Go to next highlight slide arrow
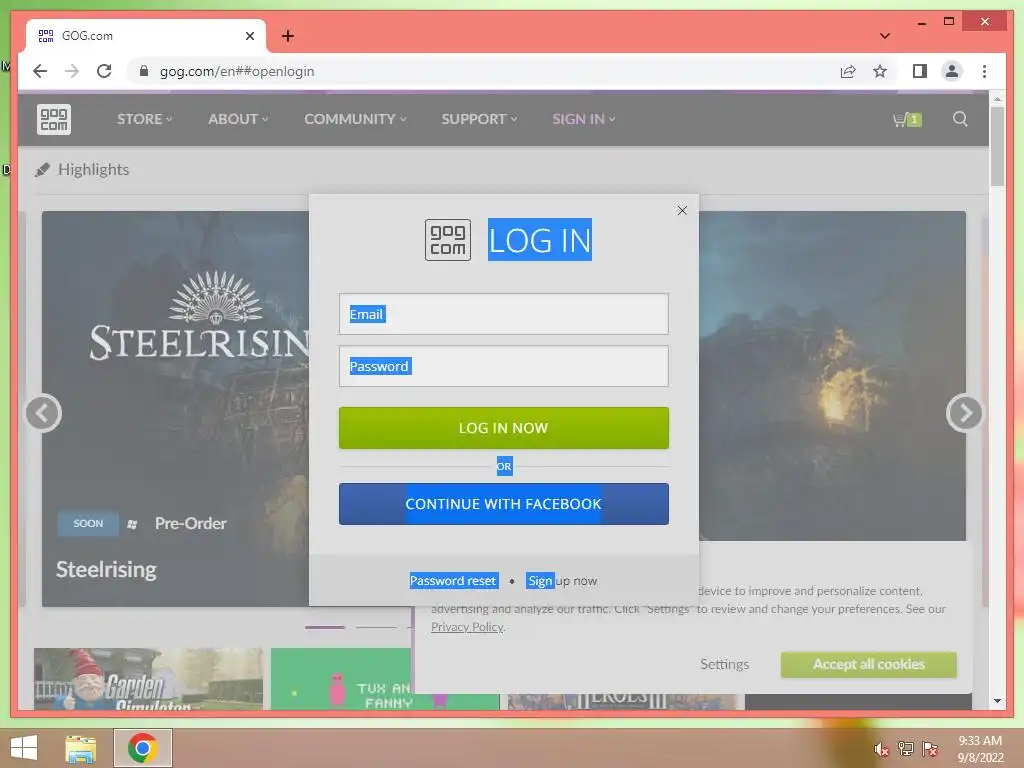1024x768 pixels. 964,413
